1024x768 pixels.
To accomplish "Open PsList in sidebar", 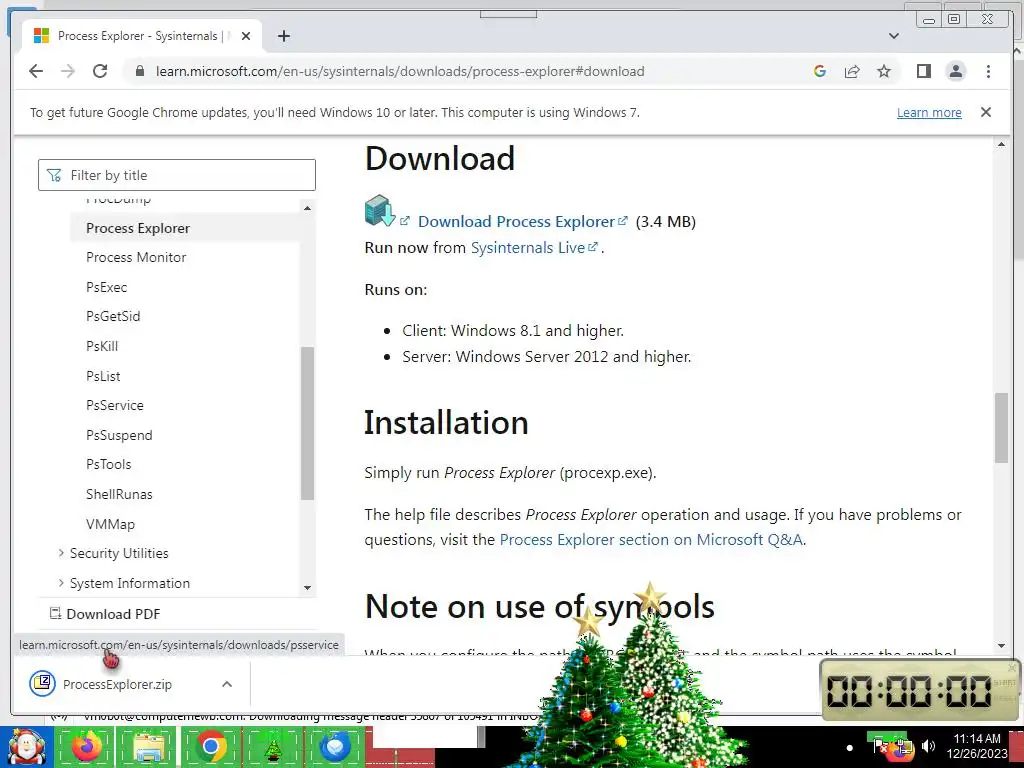I will 103,376.
